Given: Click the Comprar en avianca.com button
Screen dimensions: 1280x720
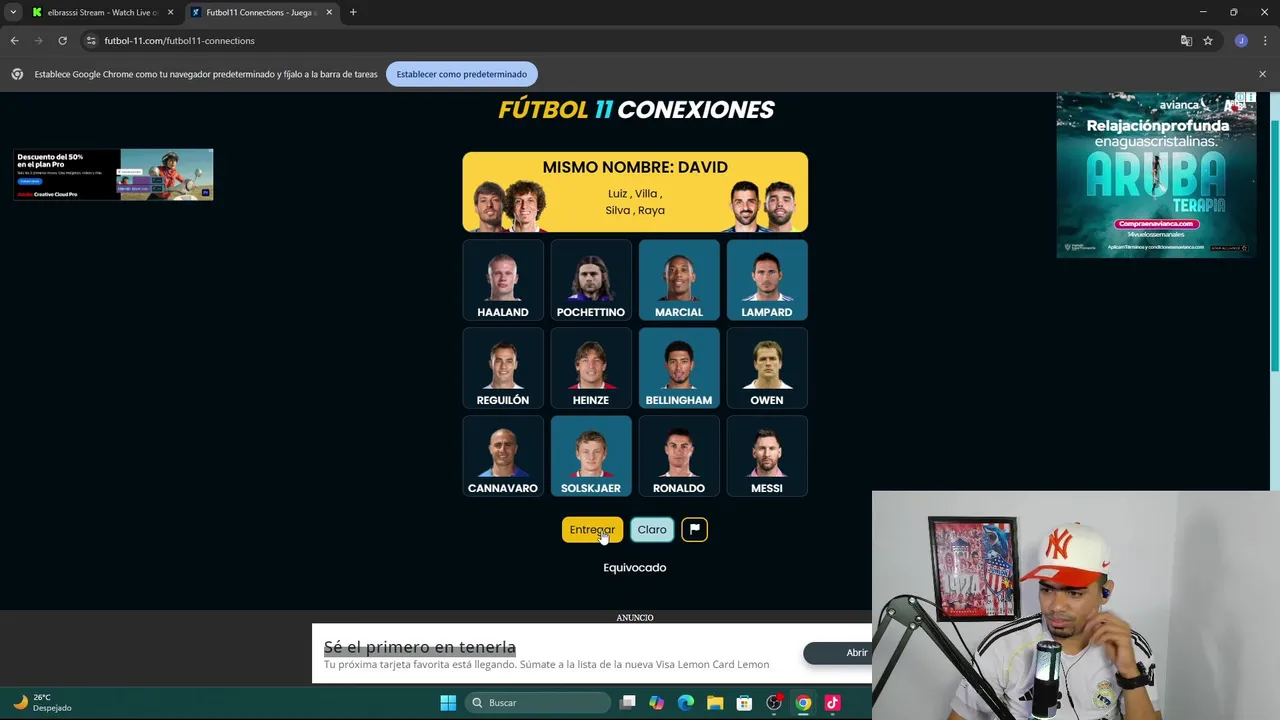Looking at the screenshot, I should [x=1155, y=224].
